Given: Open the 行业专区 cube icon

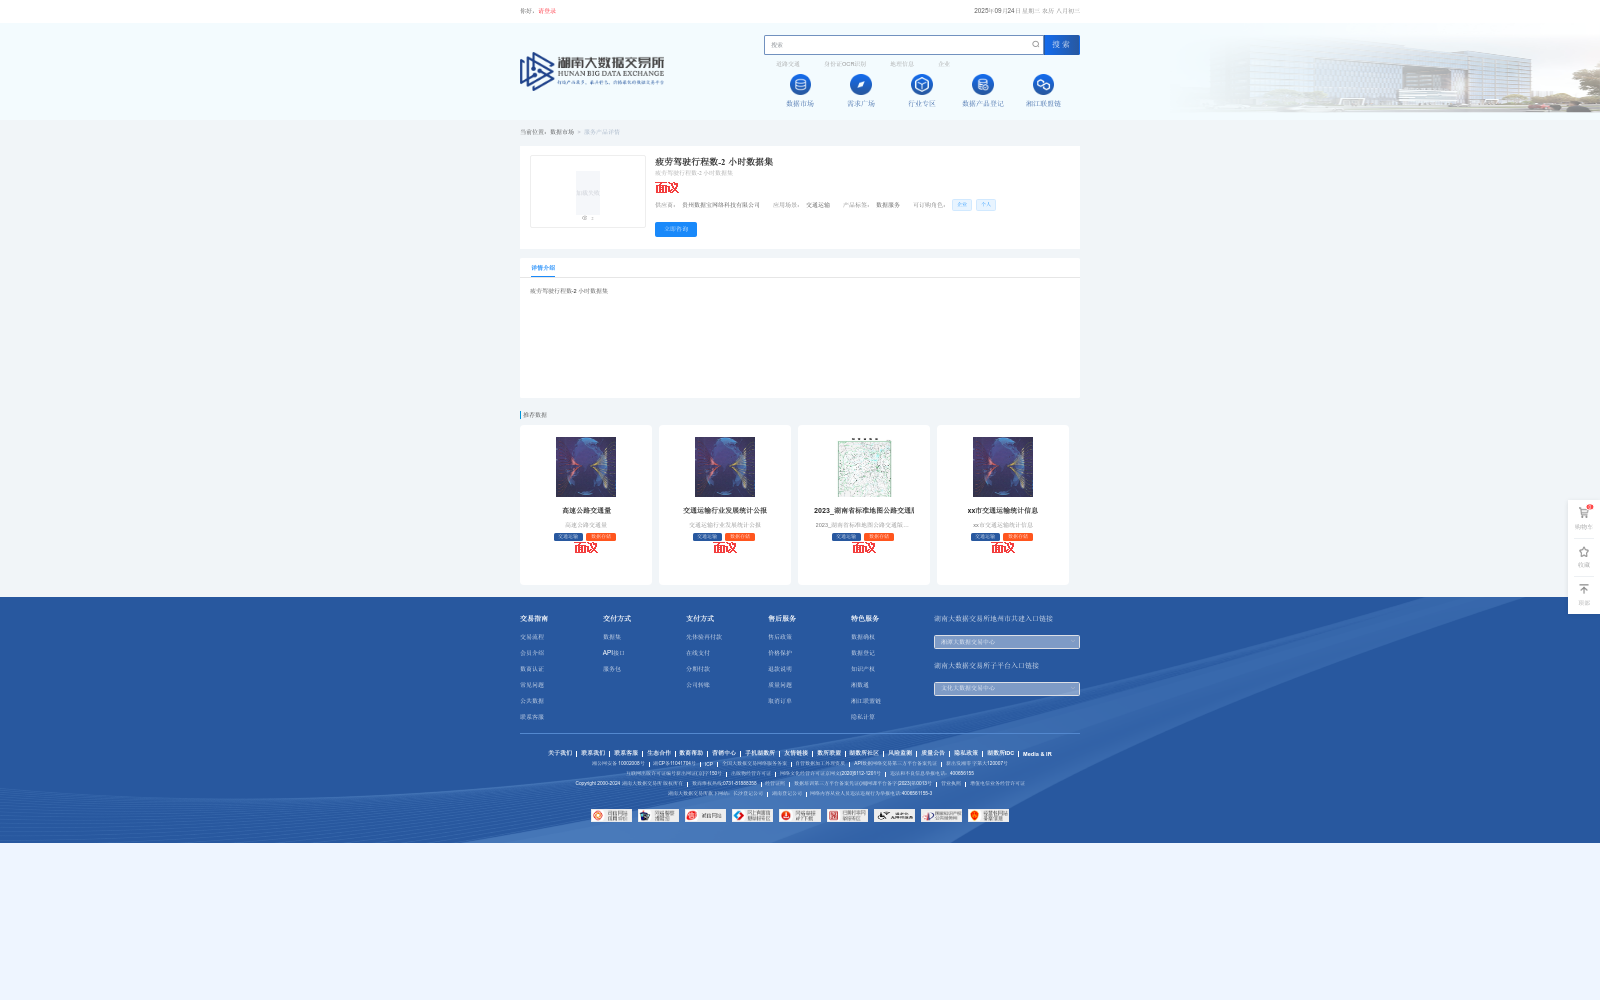Looking at the screenshot, I should (922, 85).
